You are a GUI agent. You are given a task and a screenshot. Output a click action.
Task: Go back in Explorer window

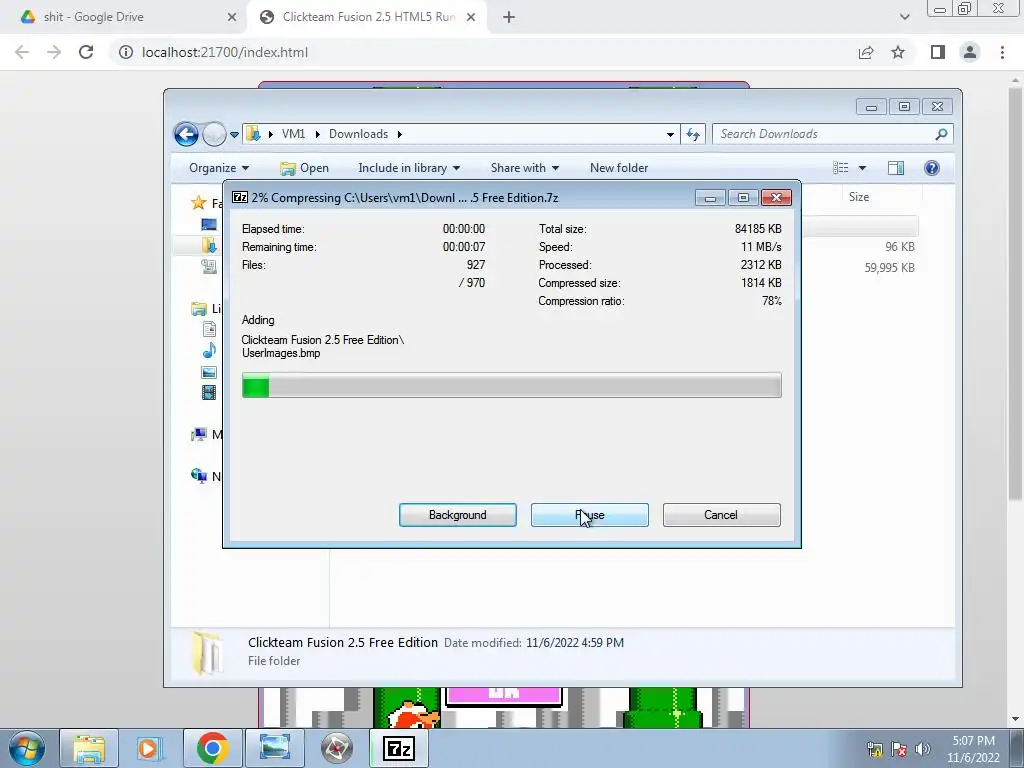186,135
